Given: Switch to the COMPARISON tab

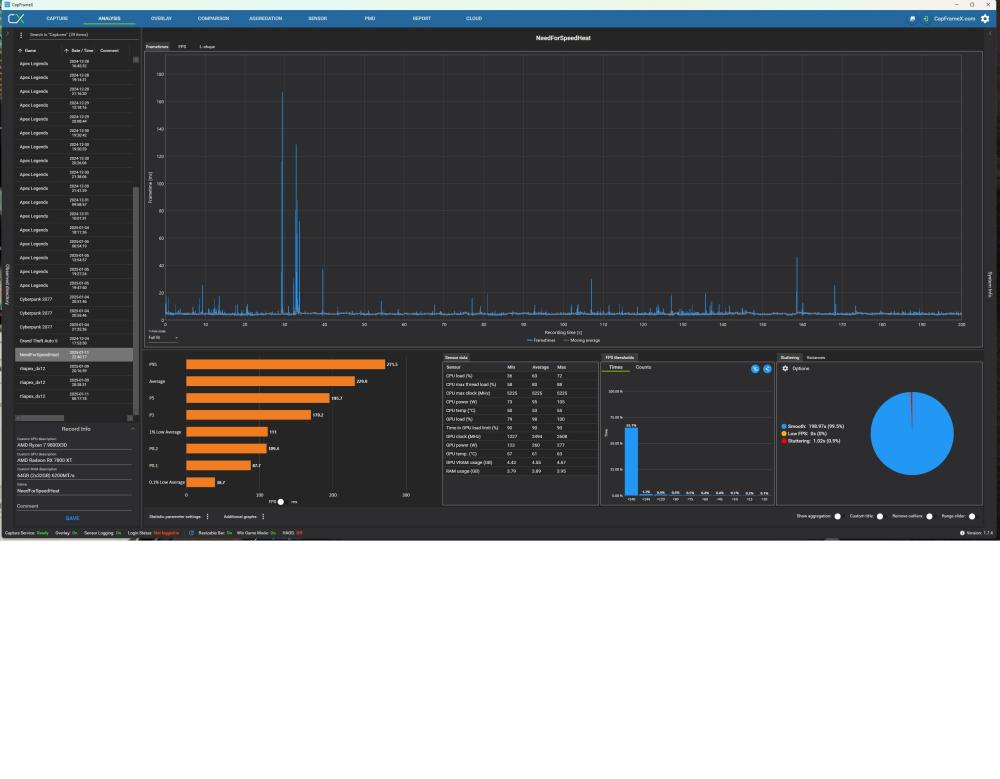Looking at the screenshot, I should 213,18.
